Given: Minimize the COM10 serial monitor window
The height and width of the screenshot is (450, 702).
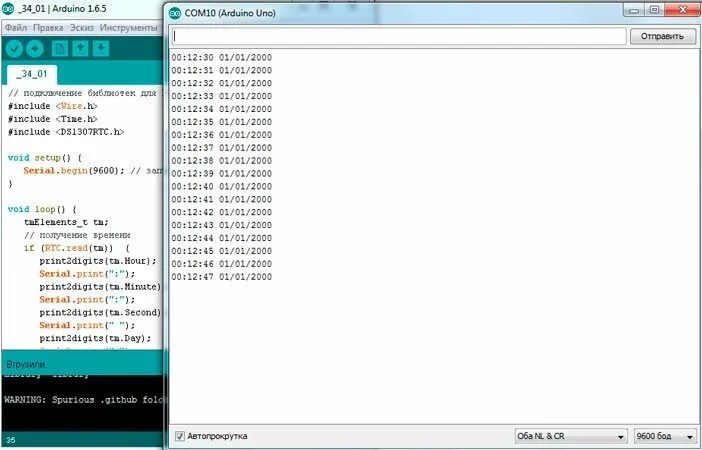Looking at the screenshot, I should tap(634, 11).
